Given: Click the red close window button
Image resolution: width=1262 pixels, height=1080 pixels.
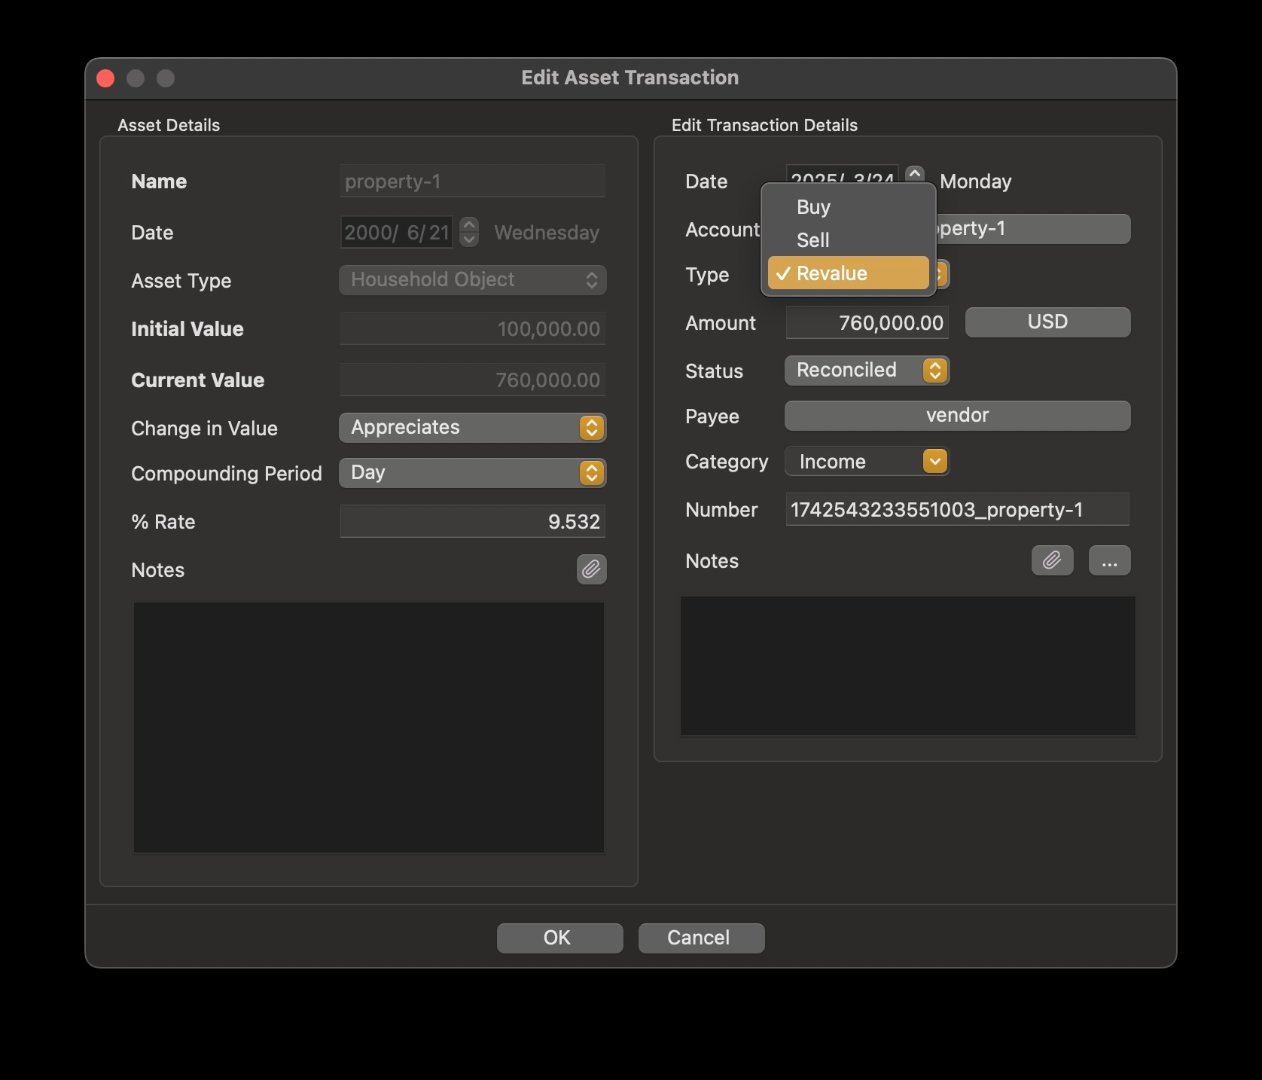Looking at the screenshot, I should [x=105, y=78].
